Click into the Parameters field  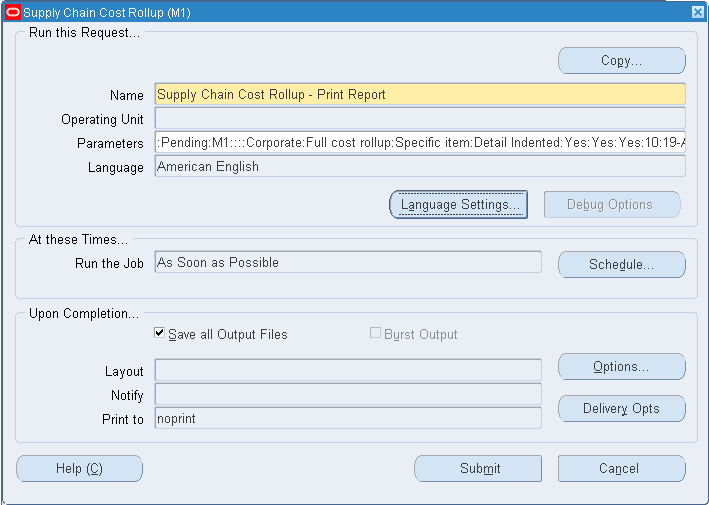(x=420, y=142)
